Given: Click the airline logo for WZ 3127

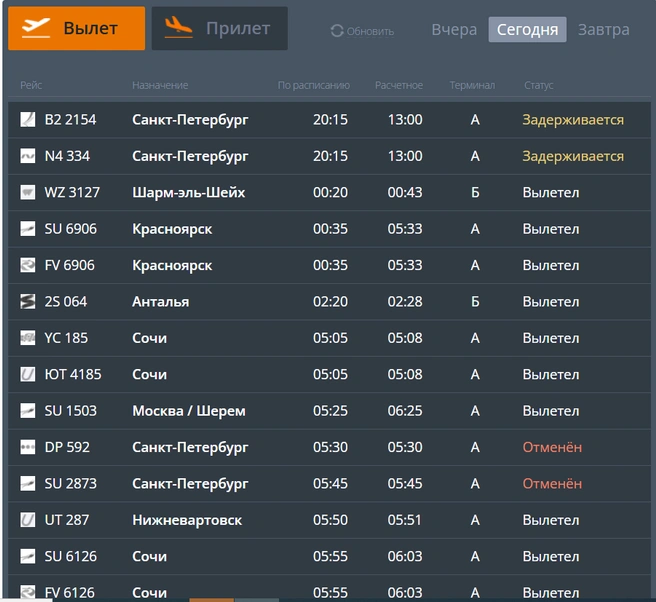Looking at the screenshot, I should 28,192.
